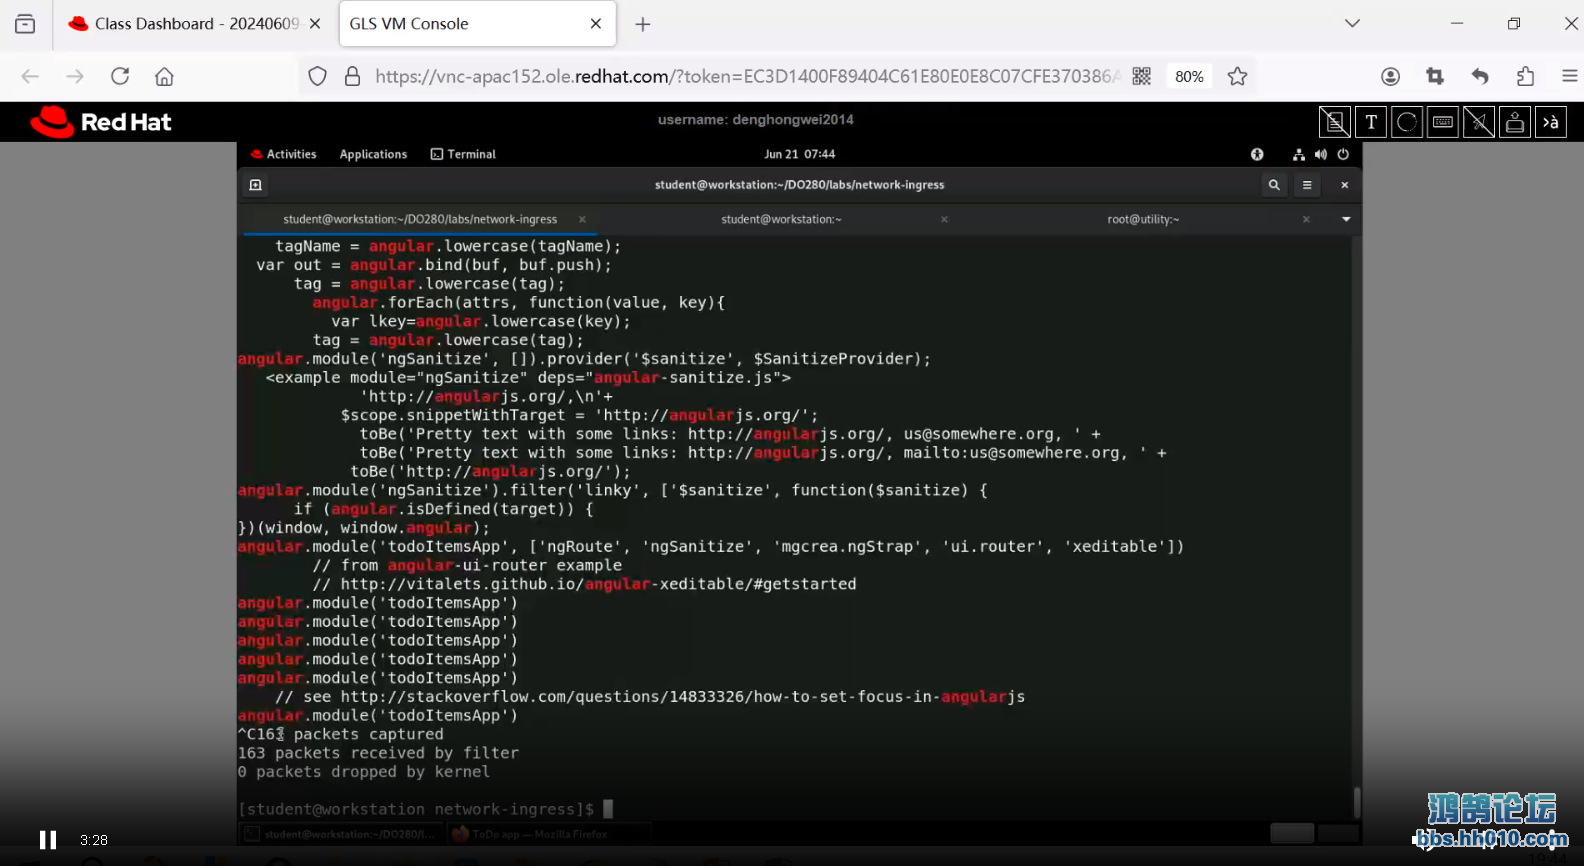This screenshot has height=866, width=1584.
Task: Click the screenshot crop icon in browser toolbar
Action: (x=1435, y=76)
